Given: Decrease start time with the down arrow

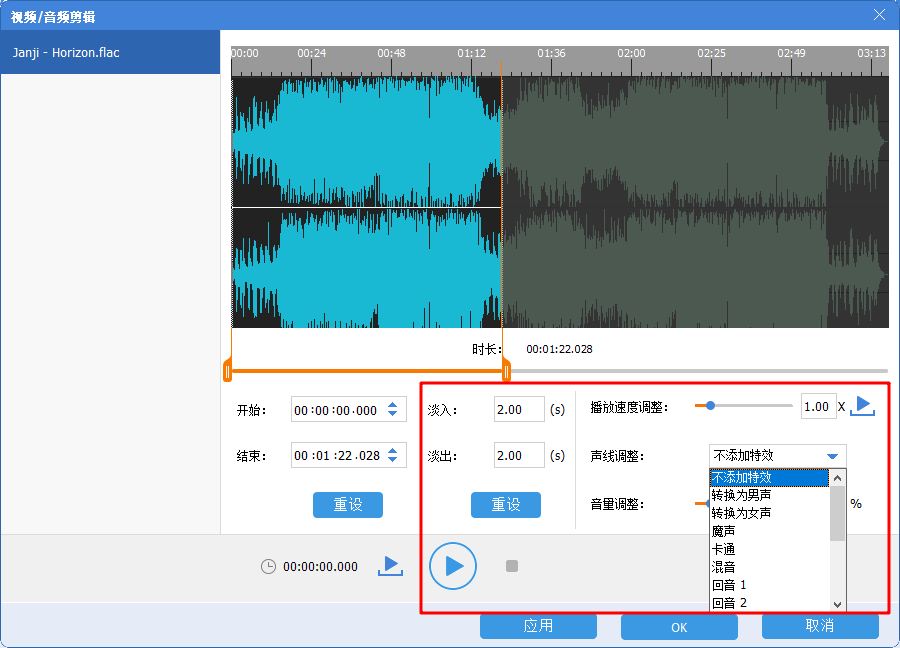Looking at the screenshot, I should pyautogui.click(x=393, y=414).
